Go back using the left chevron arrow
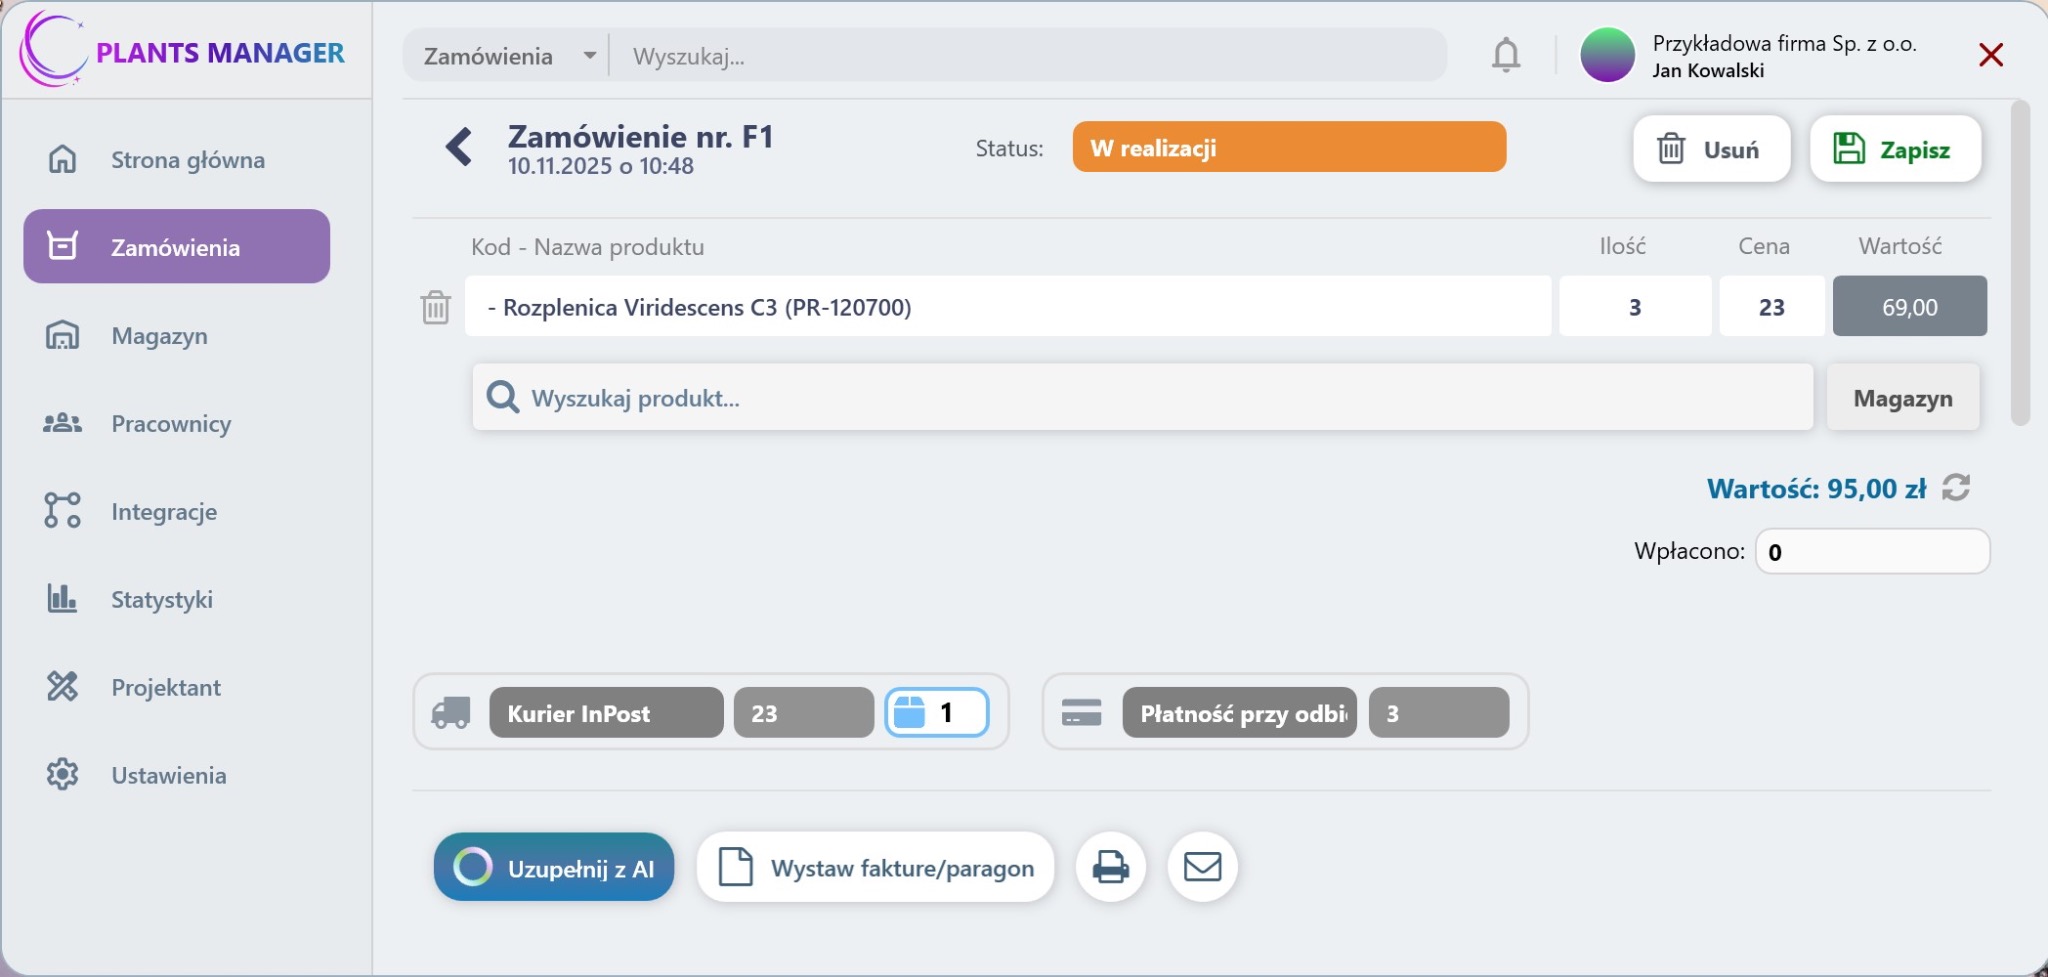Screen dimensions: 2048x977 point(459,147)
